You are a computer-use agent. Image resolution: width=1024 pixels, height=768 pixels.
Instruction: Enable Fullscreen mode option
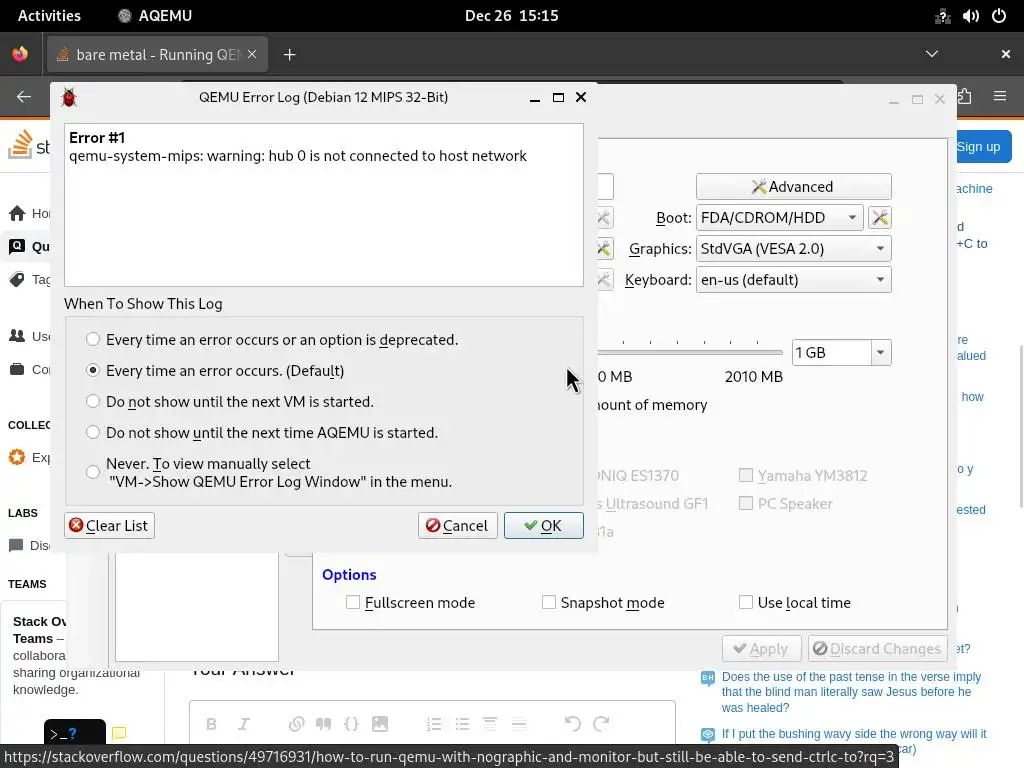click(353, 602)
